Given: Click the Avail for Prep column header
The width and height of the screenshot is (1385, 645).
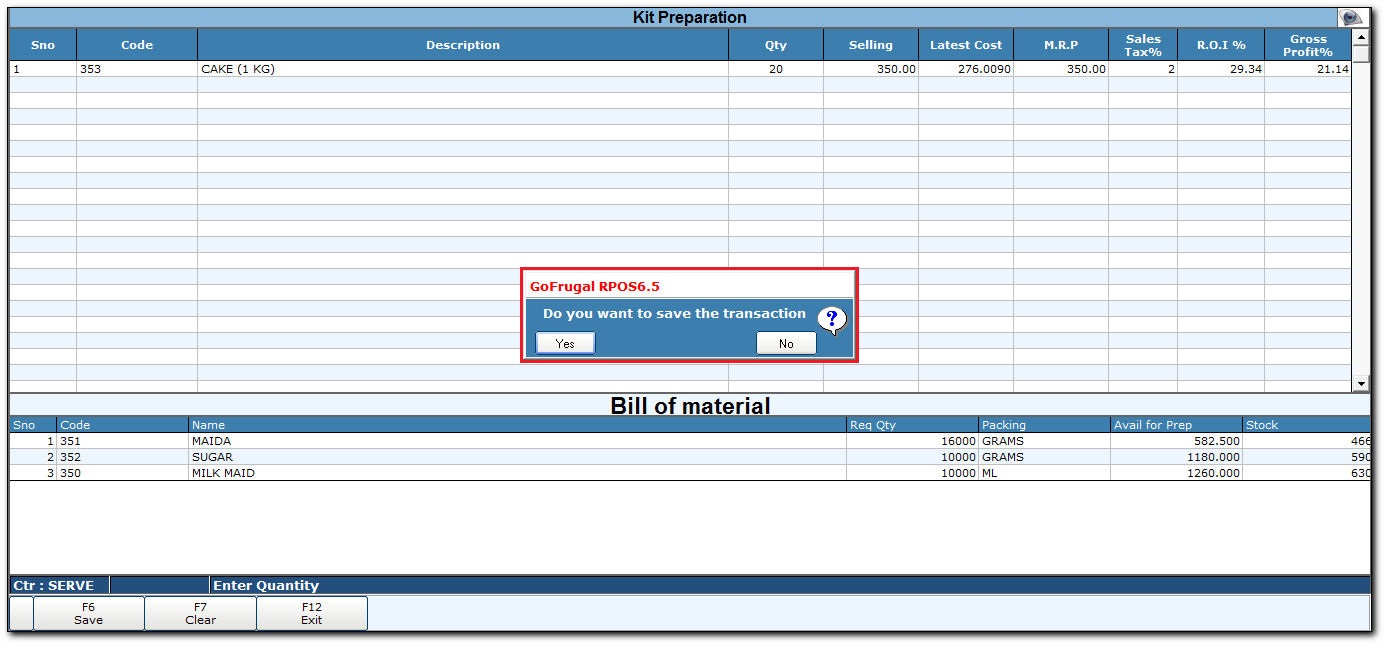Looking at the screenshot, I should coord(1176,425).
